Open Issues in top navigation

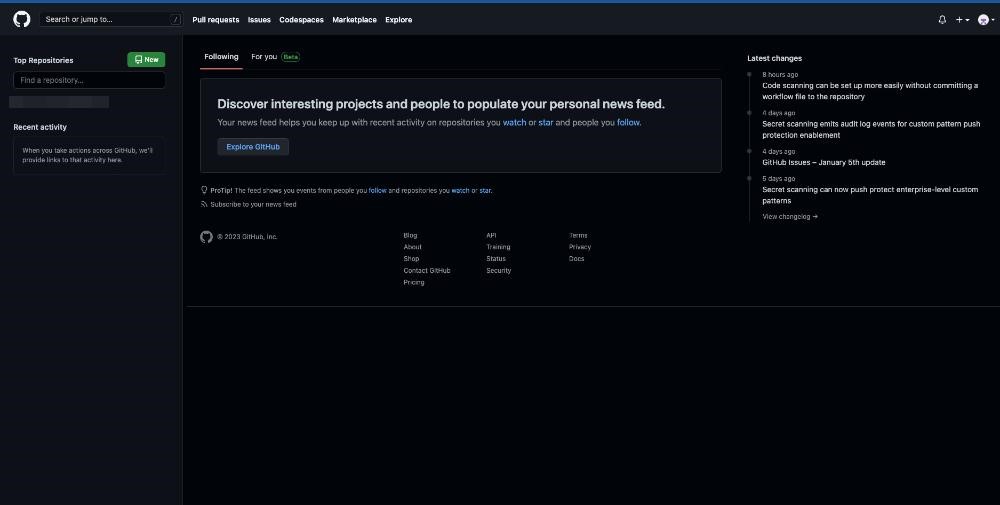coord(259,20)
